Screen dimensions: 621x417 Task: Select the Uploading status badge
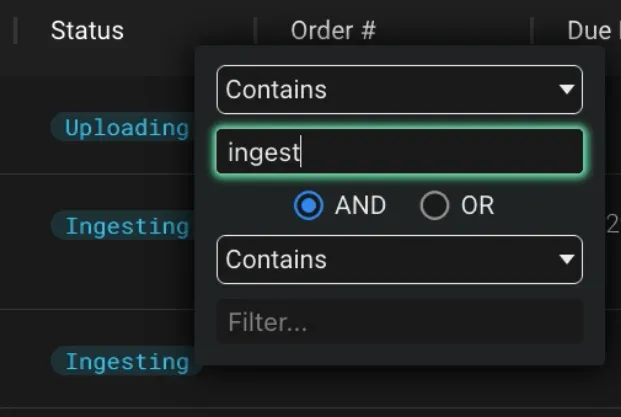(125, 128)
